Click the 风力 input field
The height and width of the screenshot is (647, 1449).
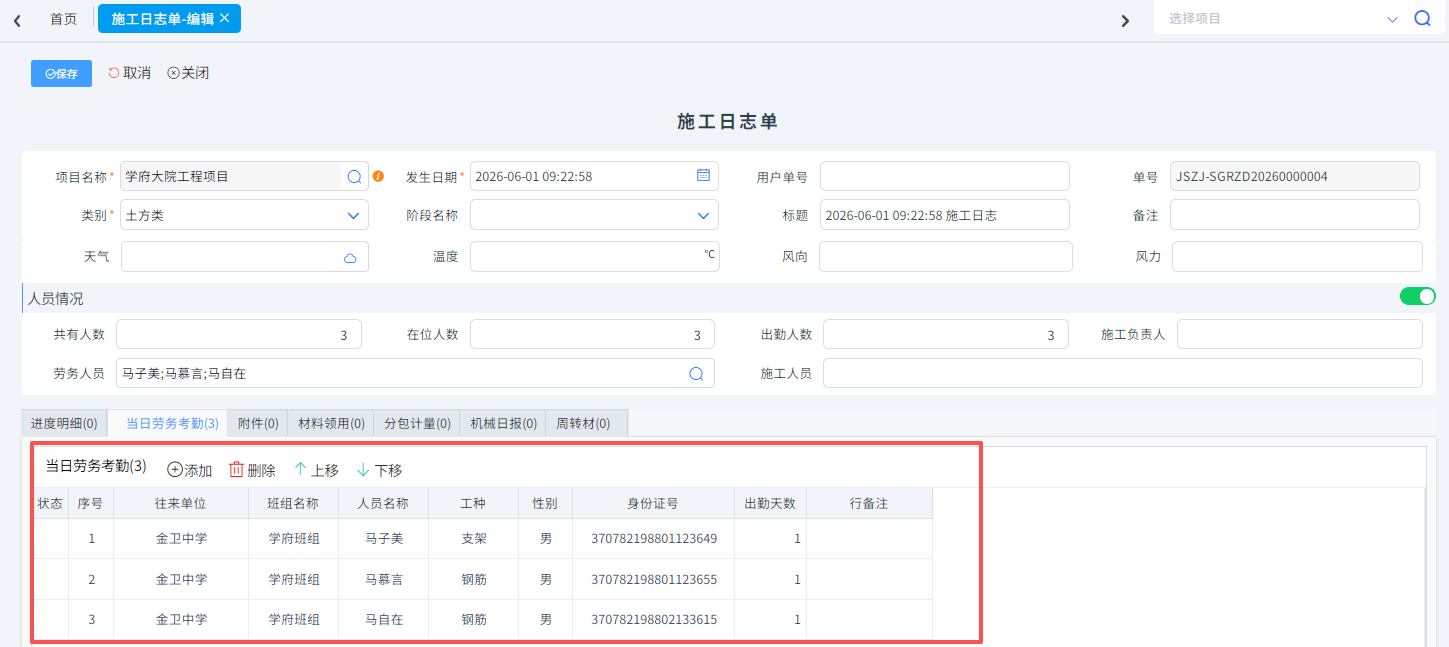[1297, 257]
